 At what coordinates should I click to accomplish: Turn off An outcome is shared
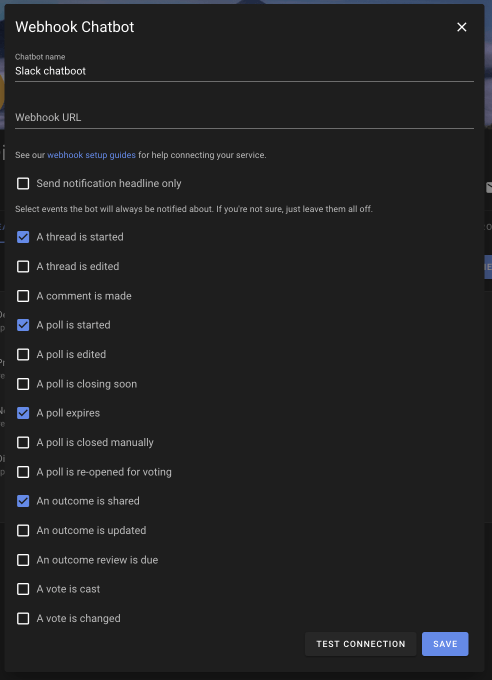pos(23,501)
